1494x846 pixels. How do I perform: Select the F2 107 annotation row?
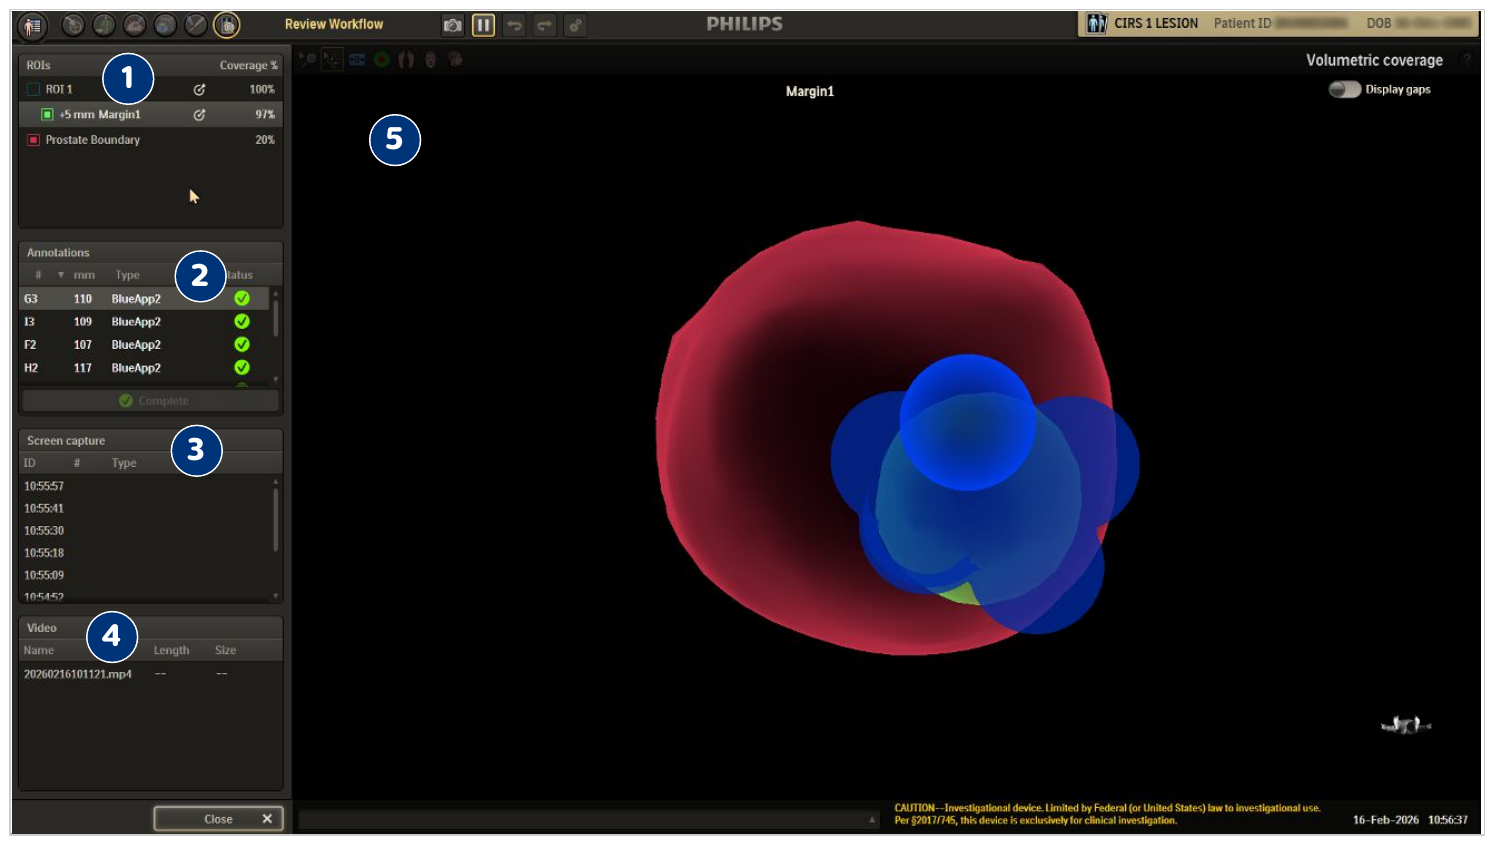point(145,344)
